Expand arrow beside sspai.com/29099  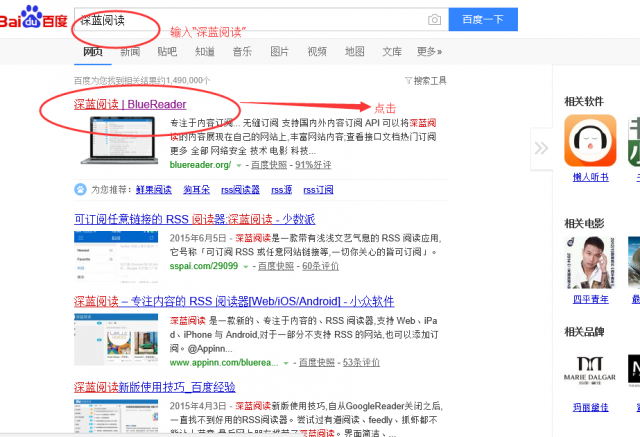(246, 266)
